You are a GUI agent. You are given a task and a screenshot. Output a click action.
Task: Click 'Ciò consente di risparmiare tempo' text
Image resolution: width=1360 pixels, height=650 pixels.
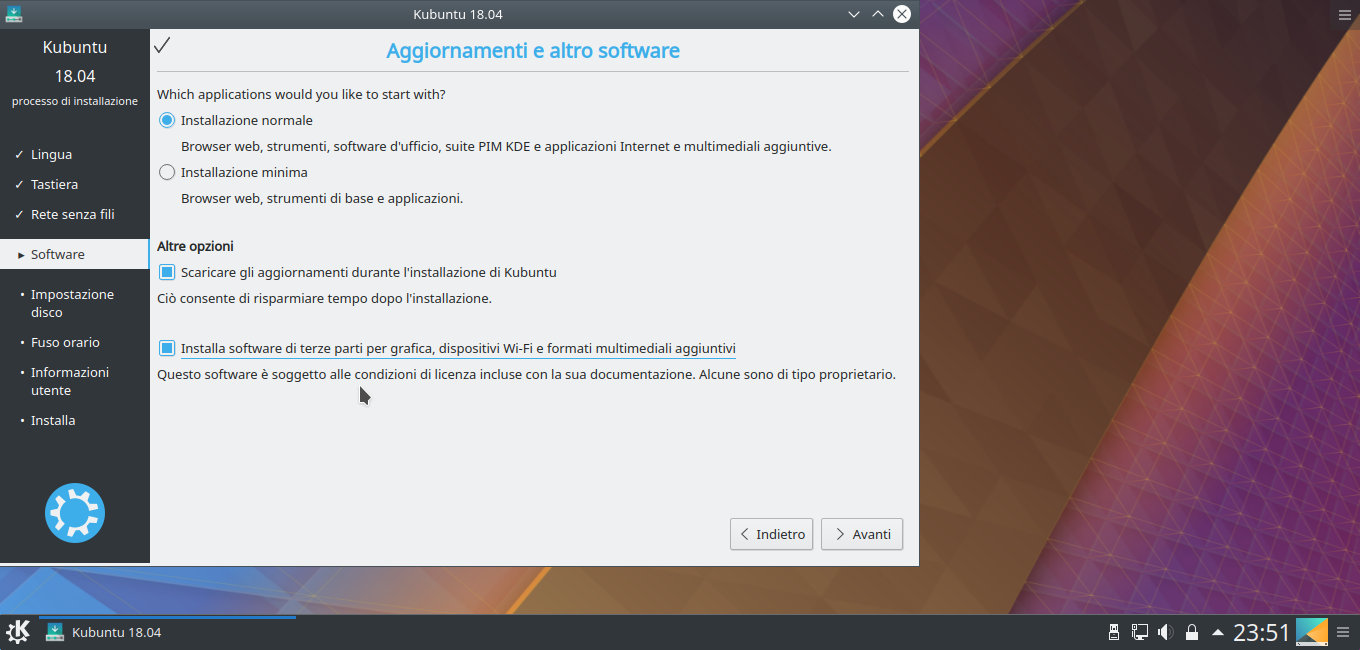point(324,298)
